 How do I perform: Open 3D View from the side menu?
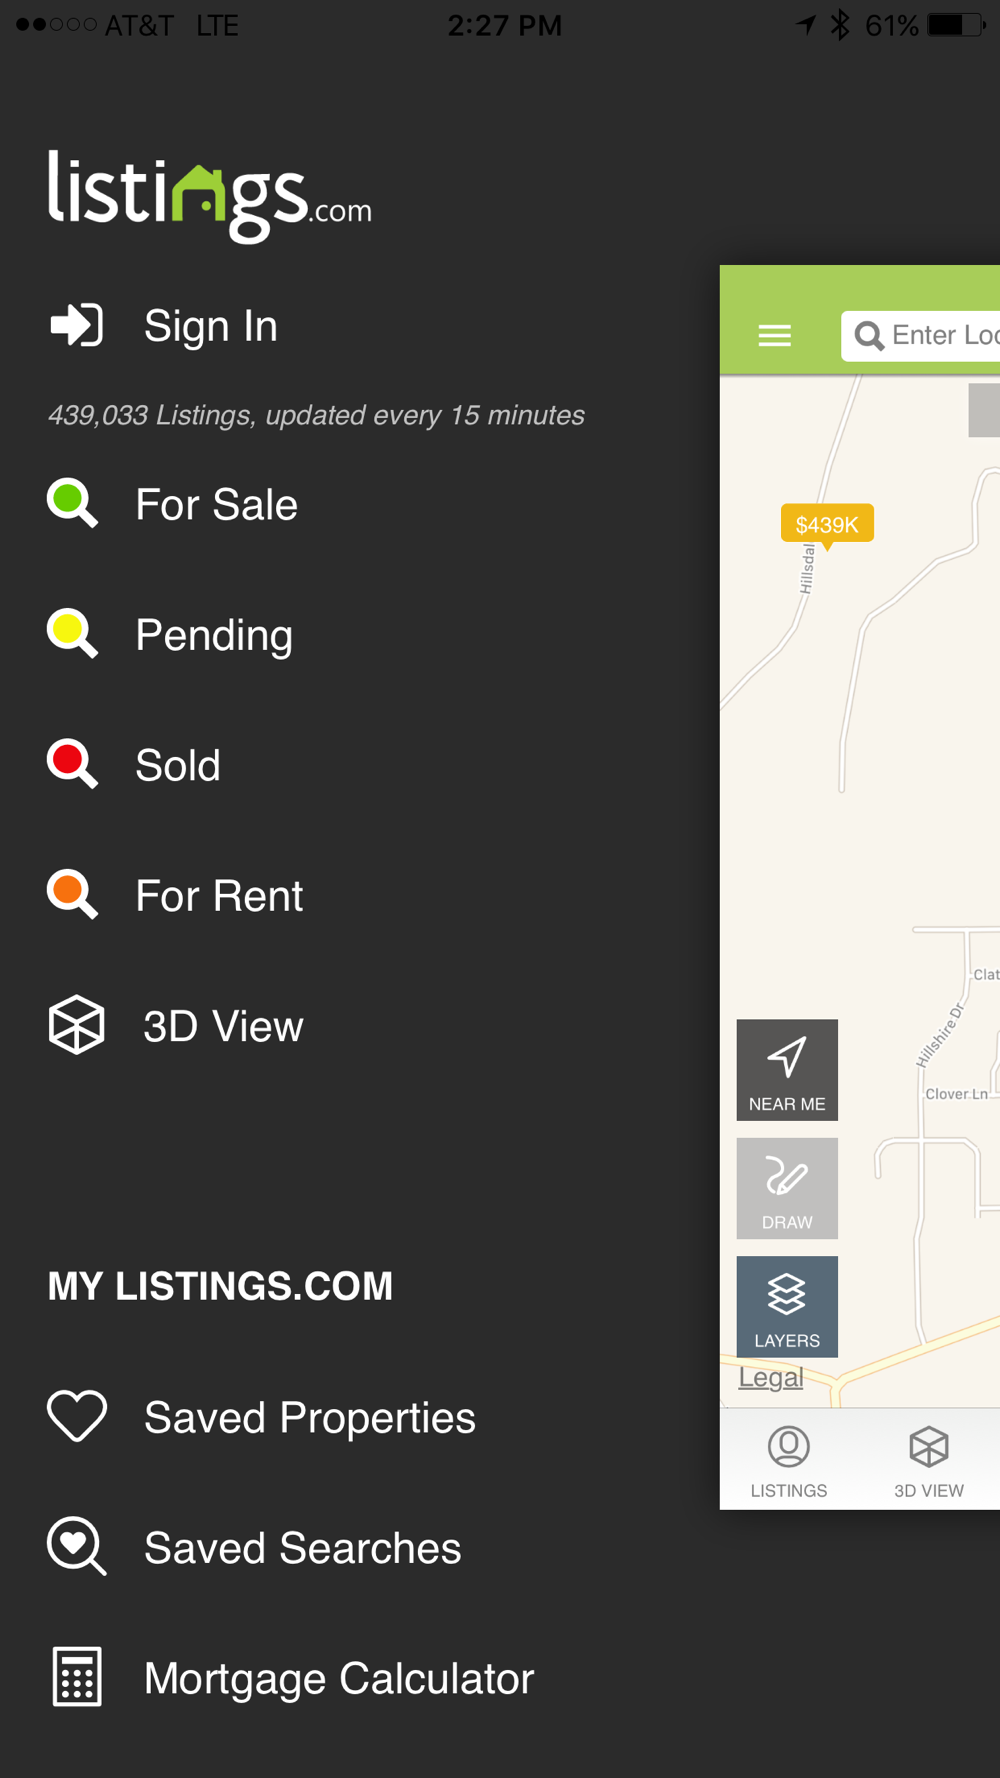pos(176,1026)
